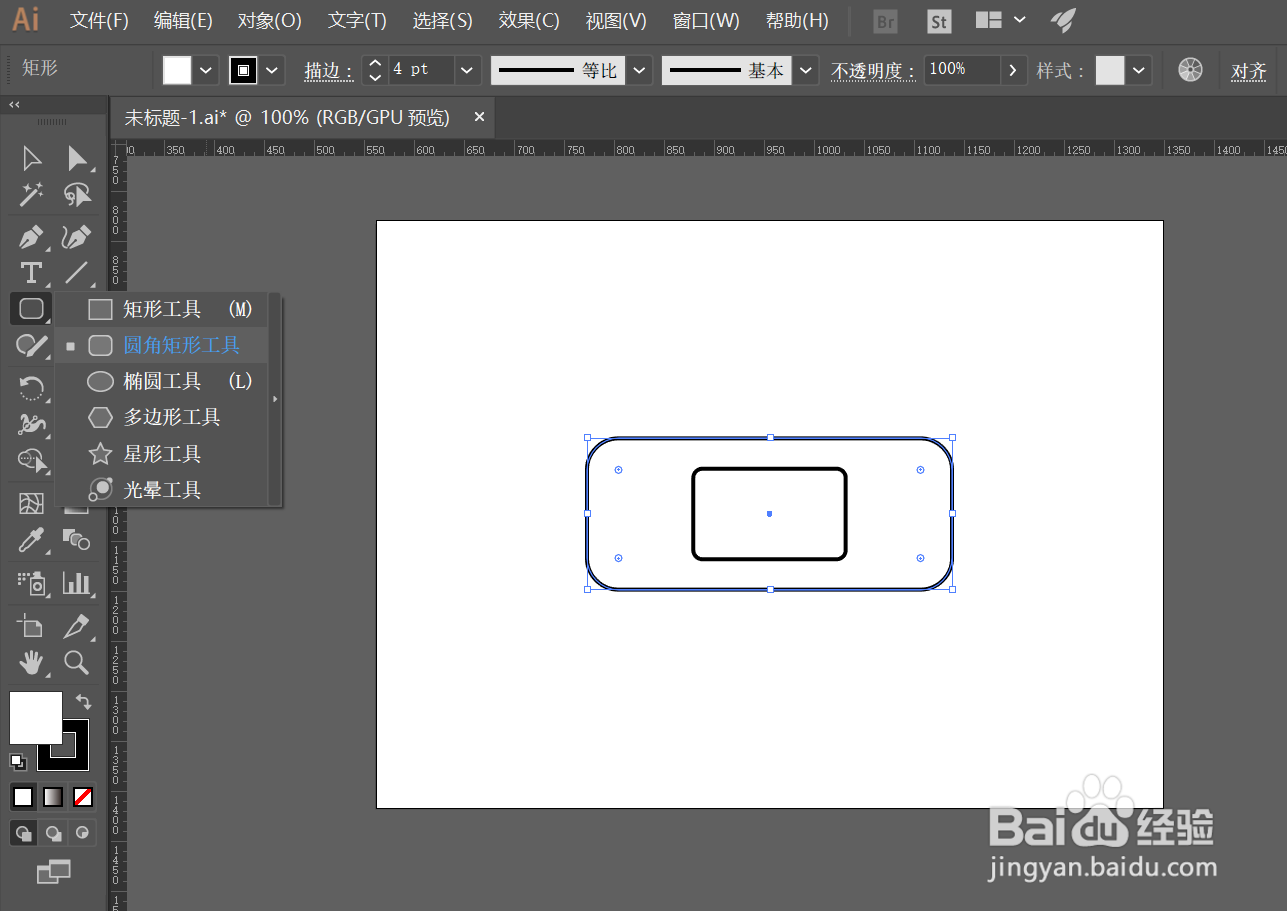Open the 文字(T) menu
Screen dimensions: 1287x911
tap(357, 21)
